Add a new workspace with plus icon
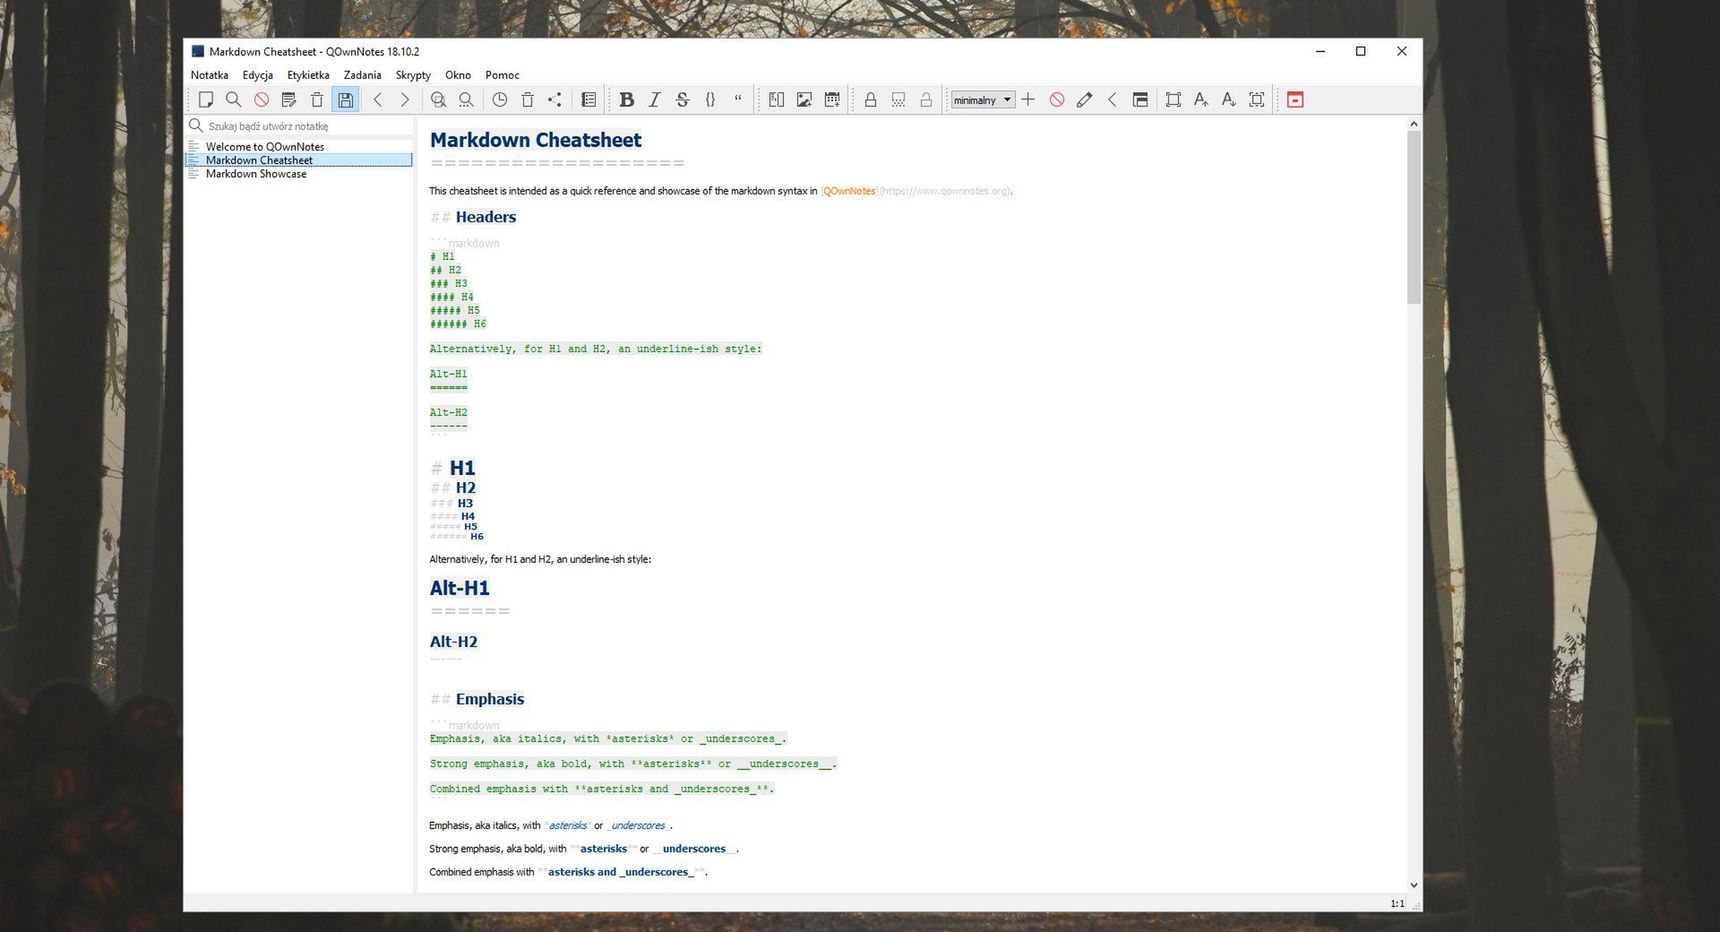Image resolution: width=1720 pixels, height=932 pixels. tap(1028, 100)
